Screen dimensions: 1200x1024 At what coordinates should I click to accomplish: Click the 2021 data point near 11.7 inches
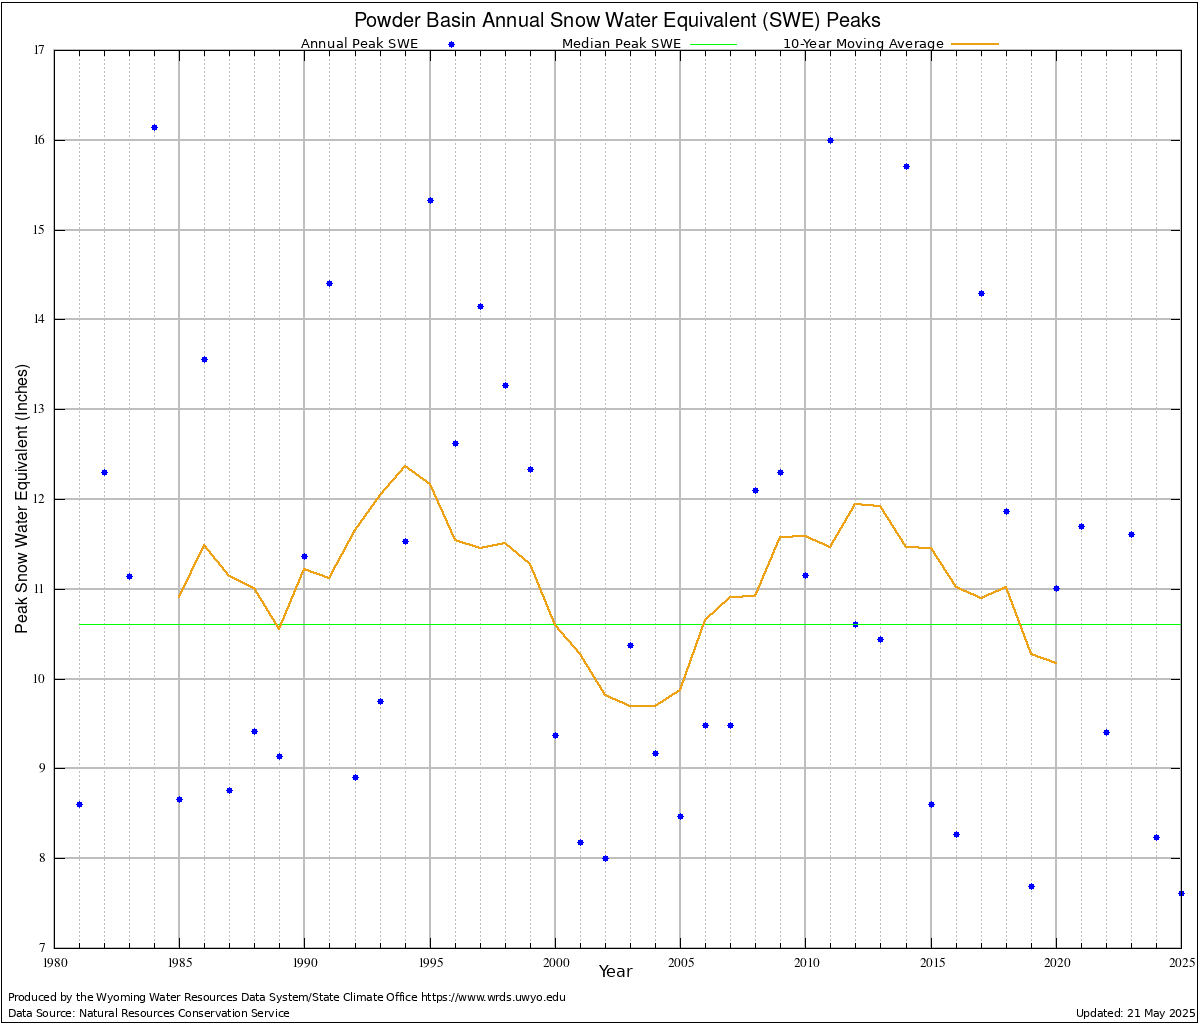tap(1081, 526)
